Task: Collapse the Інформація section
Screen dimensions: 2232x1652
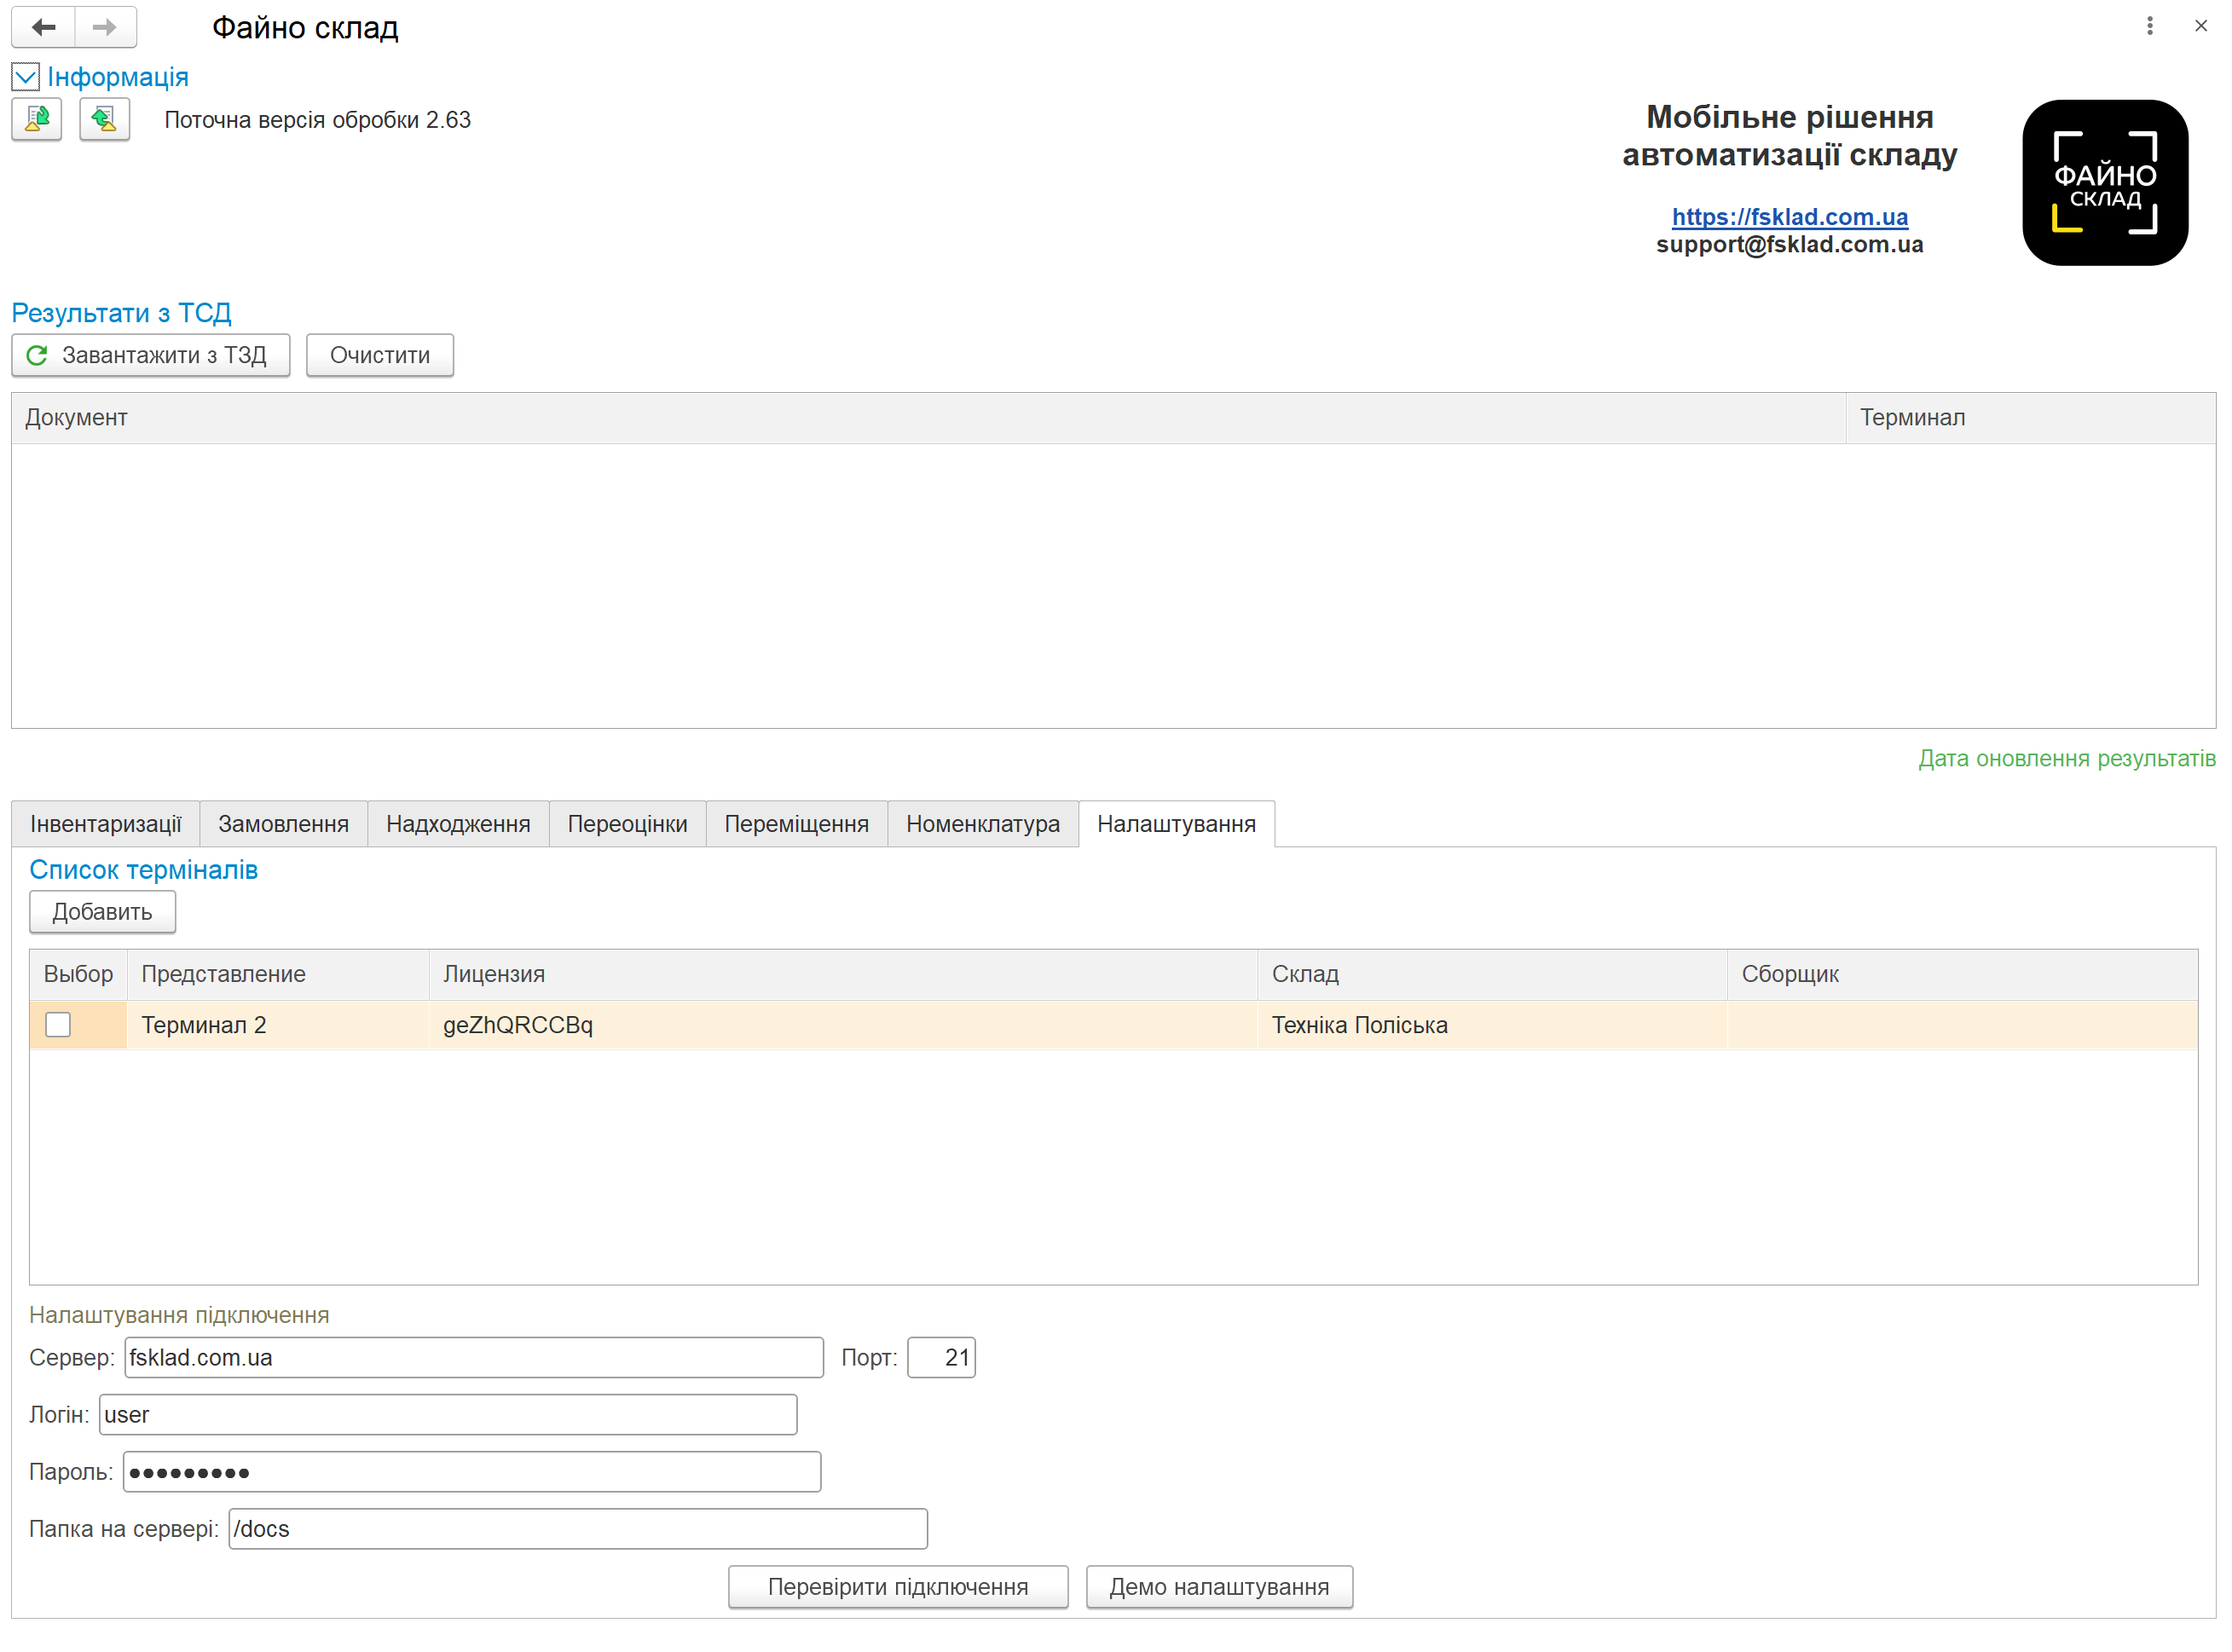Action: tap(26, 77)
